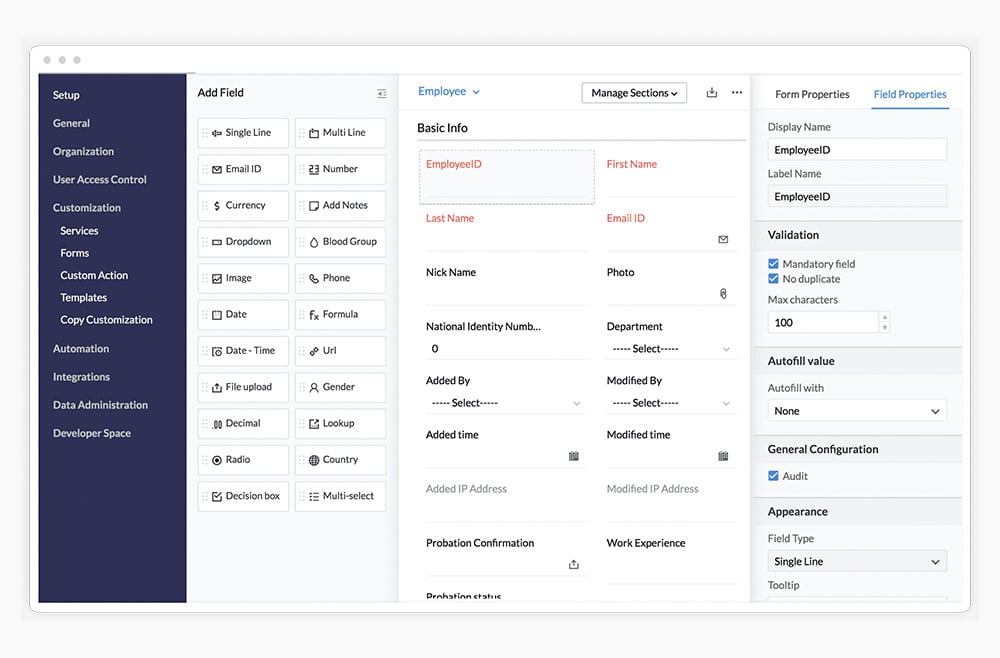Add a Lookup field
The width and height of the screenshot is (1000, 658).
341,423
